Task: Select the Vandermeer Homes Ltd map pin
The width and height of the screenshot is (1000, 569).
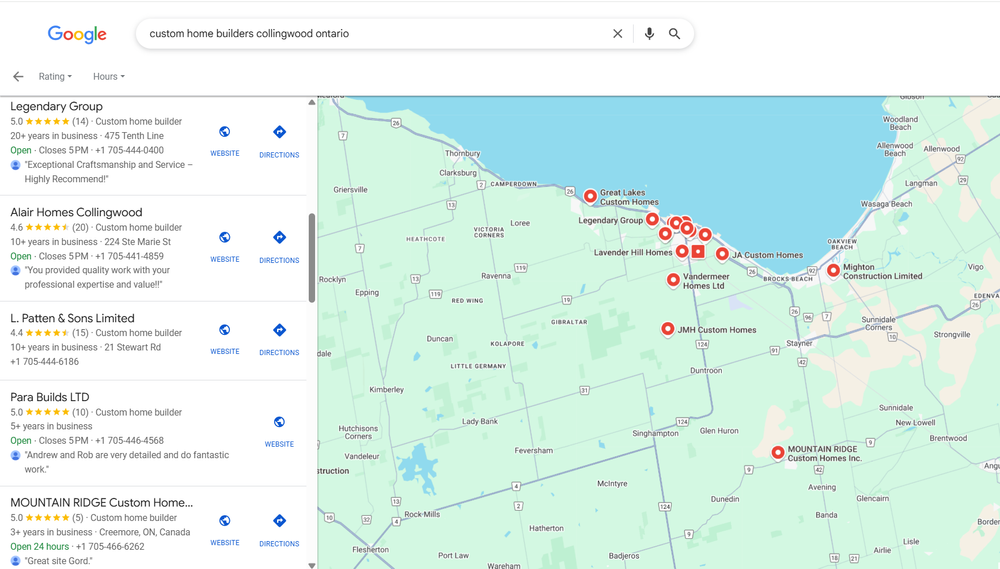Action: (x=673, y=279)
